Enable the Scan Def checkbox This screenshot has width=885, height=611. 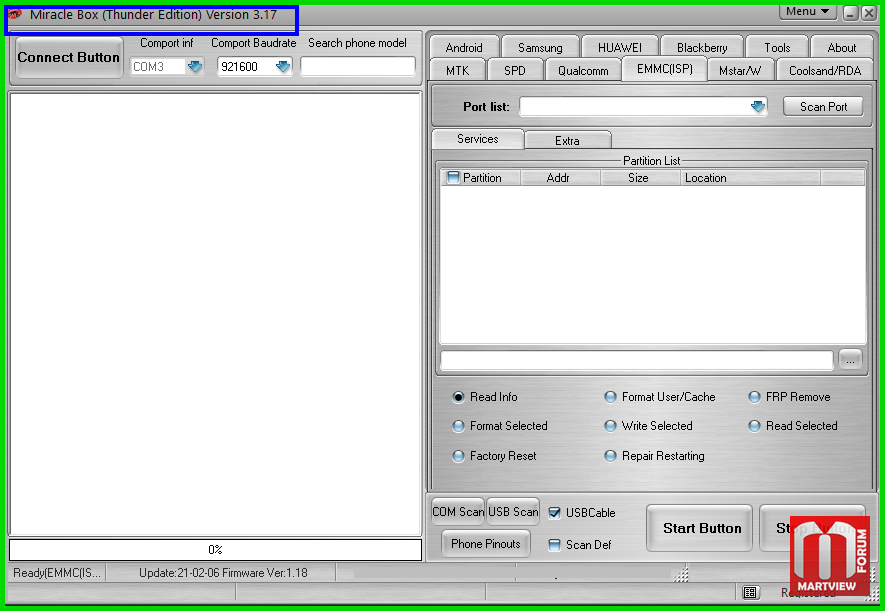coord(554,545)
